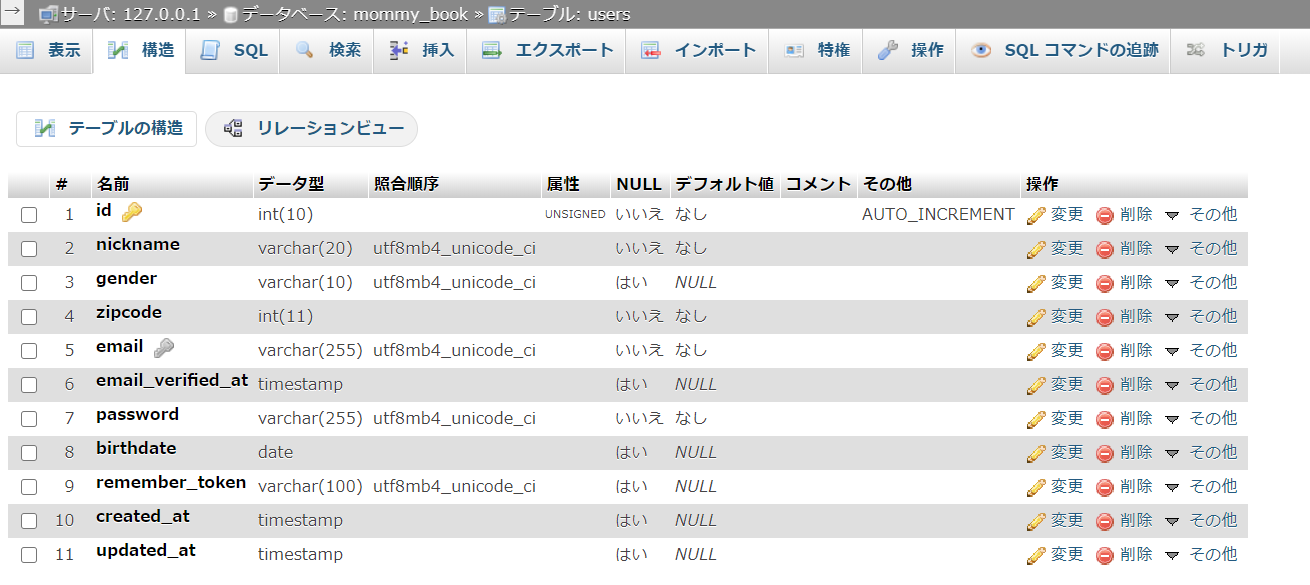This screenshot has height=585, width=1310.
Task: Click red delete icon for email_verified_at
Action: click(x=1105, y=385)
